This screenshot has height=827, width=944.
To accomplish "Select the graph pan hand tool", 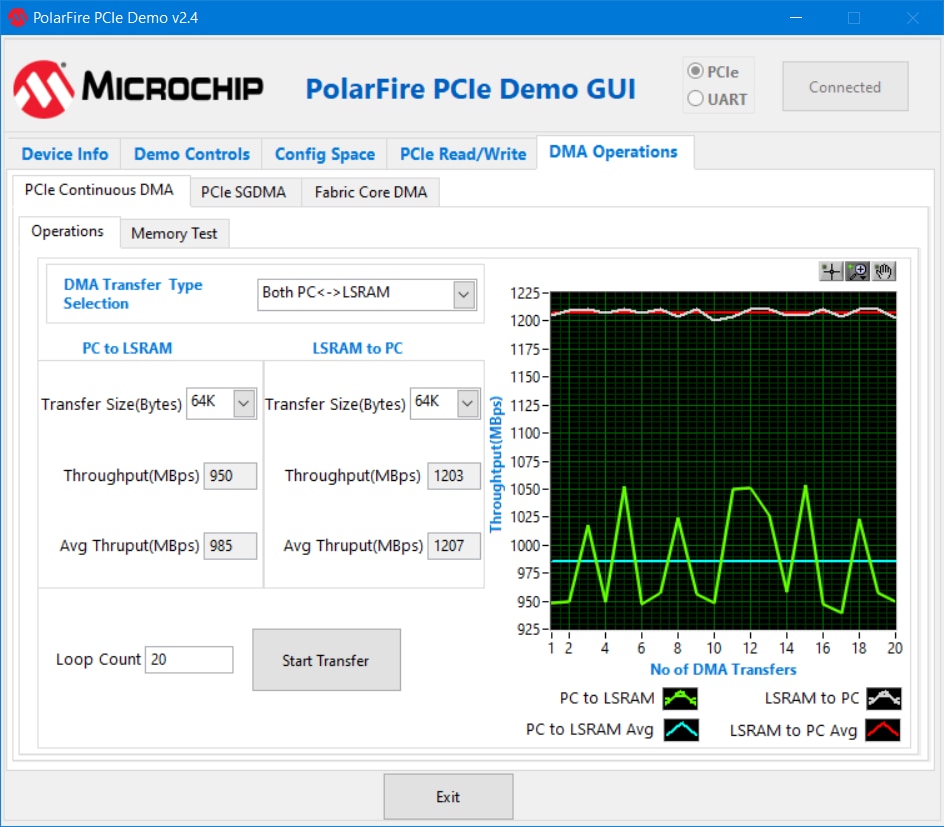I will pos(883,271).
